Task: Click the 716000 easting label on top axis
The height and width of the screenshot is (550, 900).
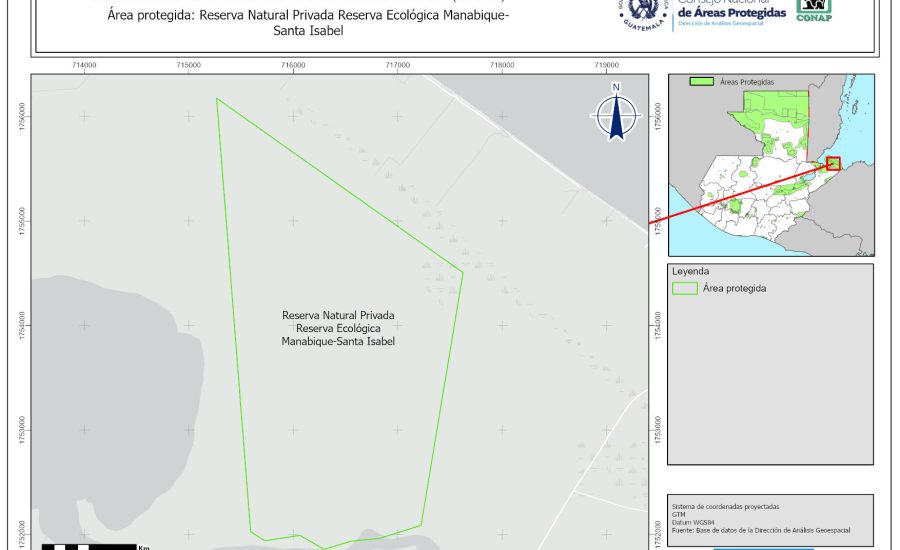Action: (293, 65)
